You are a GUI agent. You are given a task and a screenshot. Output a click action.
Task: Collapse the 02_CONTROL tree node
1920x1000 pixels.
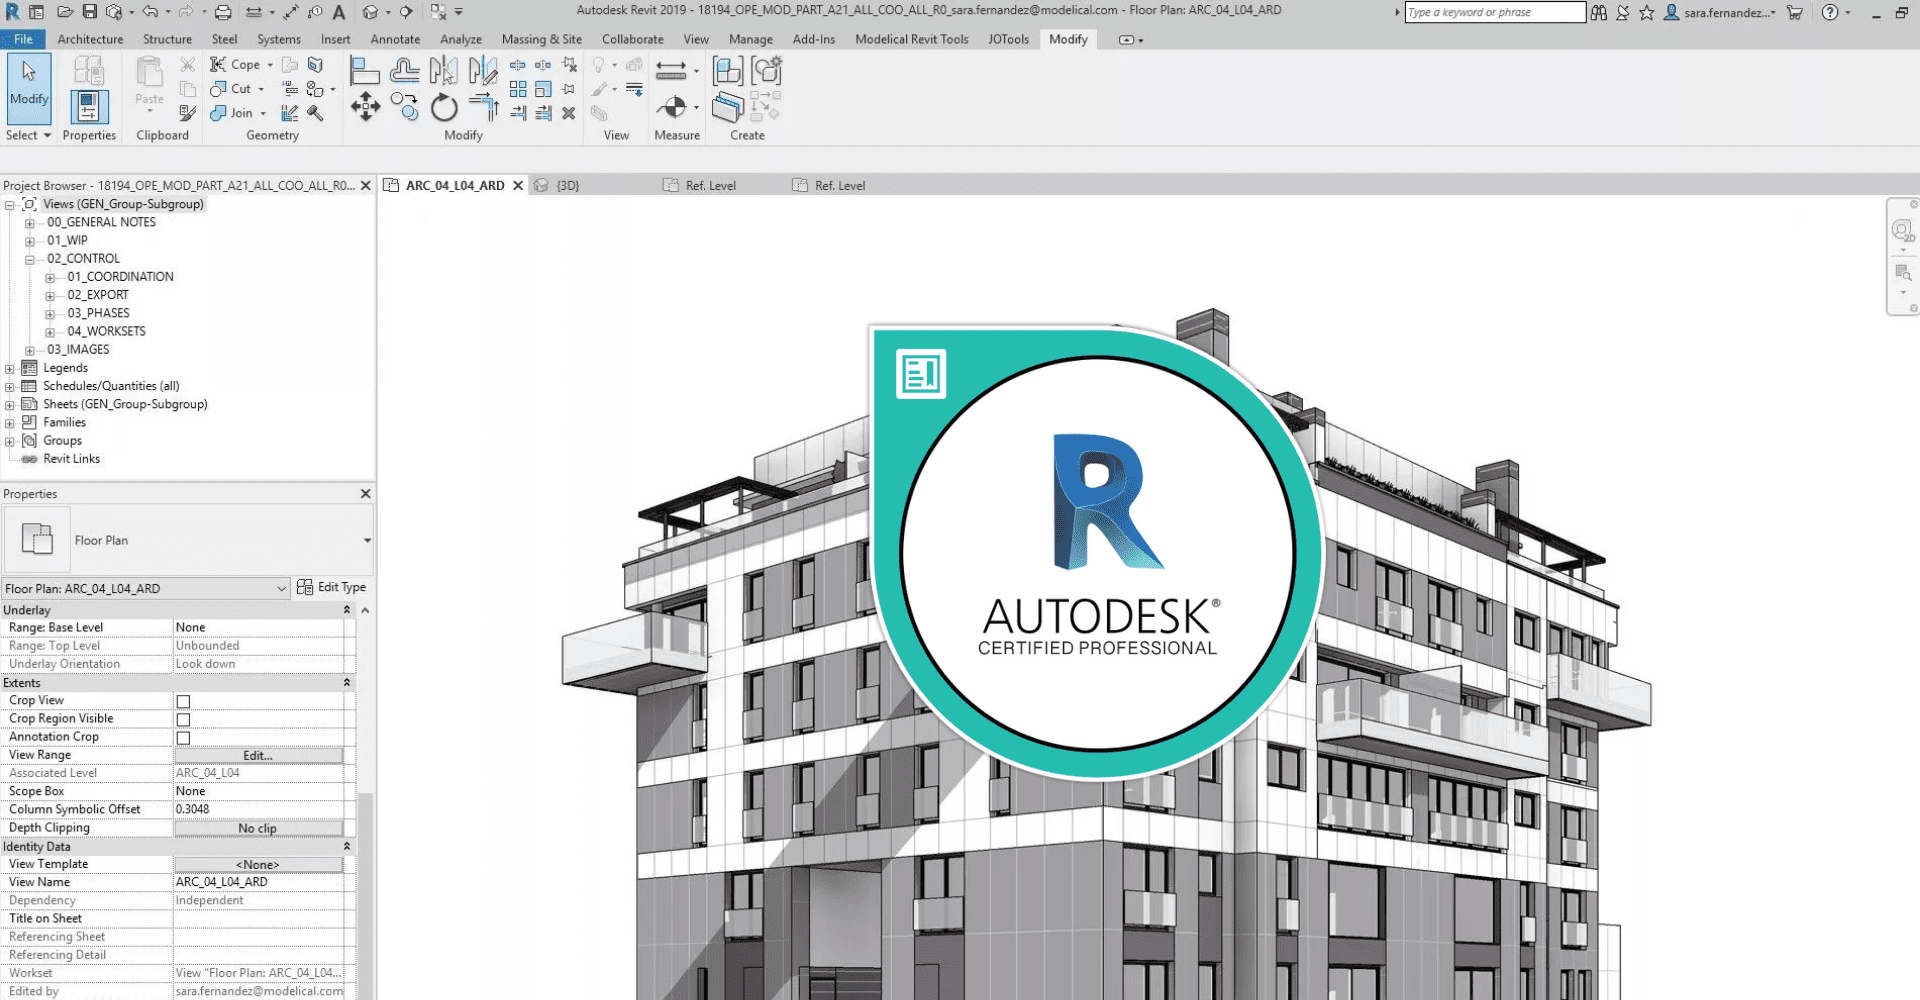tap(29, 259)
